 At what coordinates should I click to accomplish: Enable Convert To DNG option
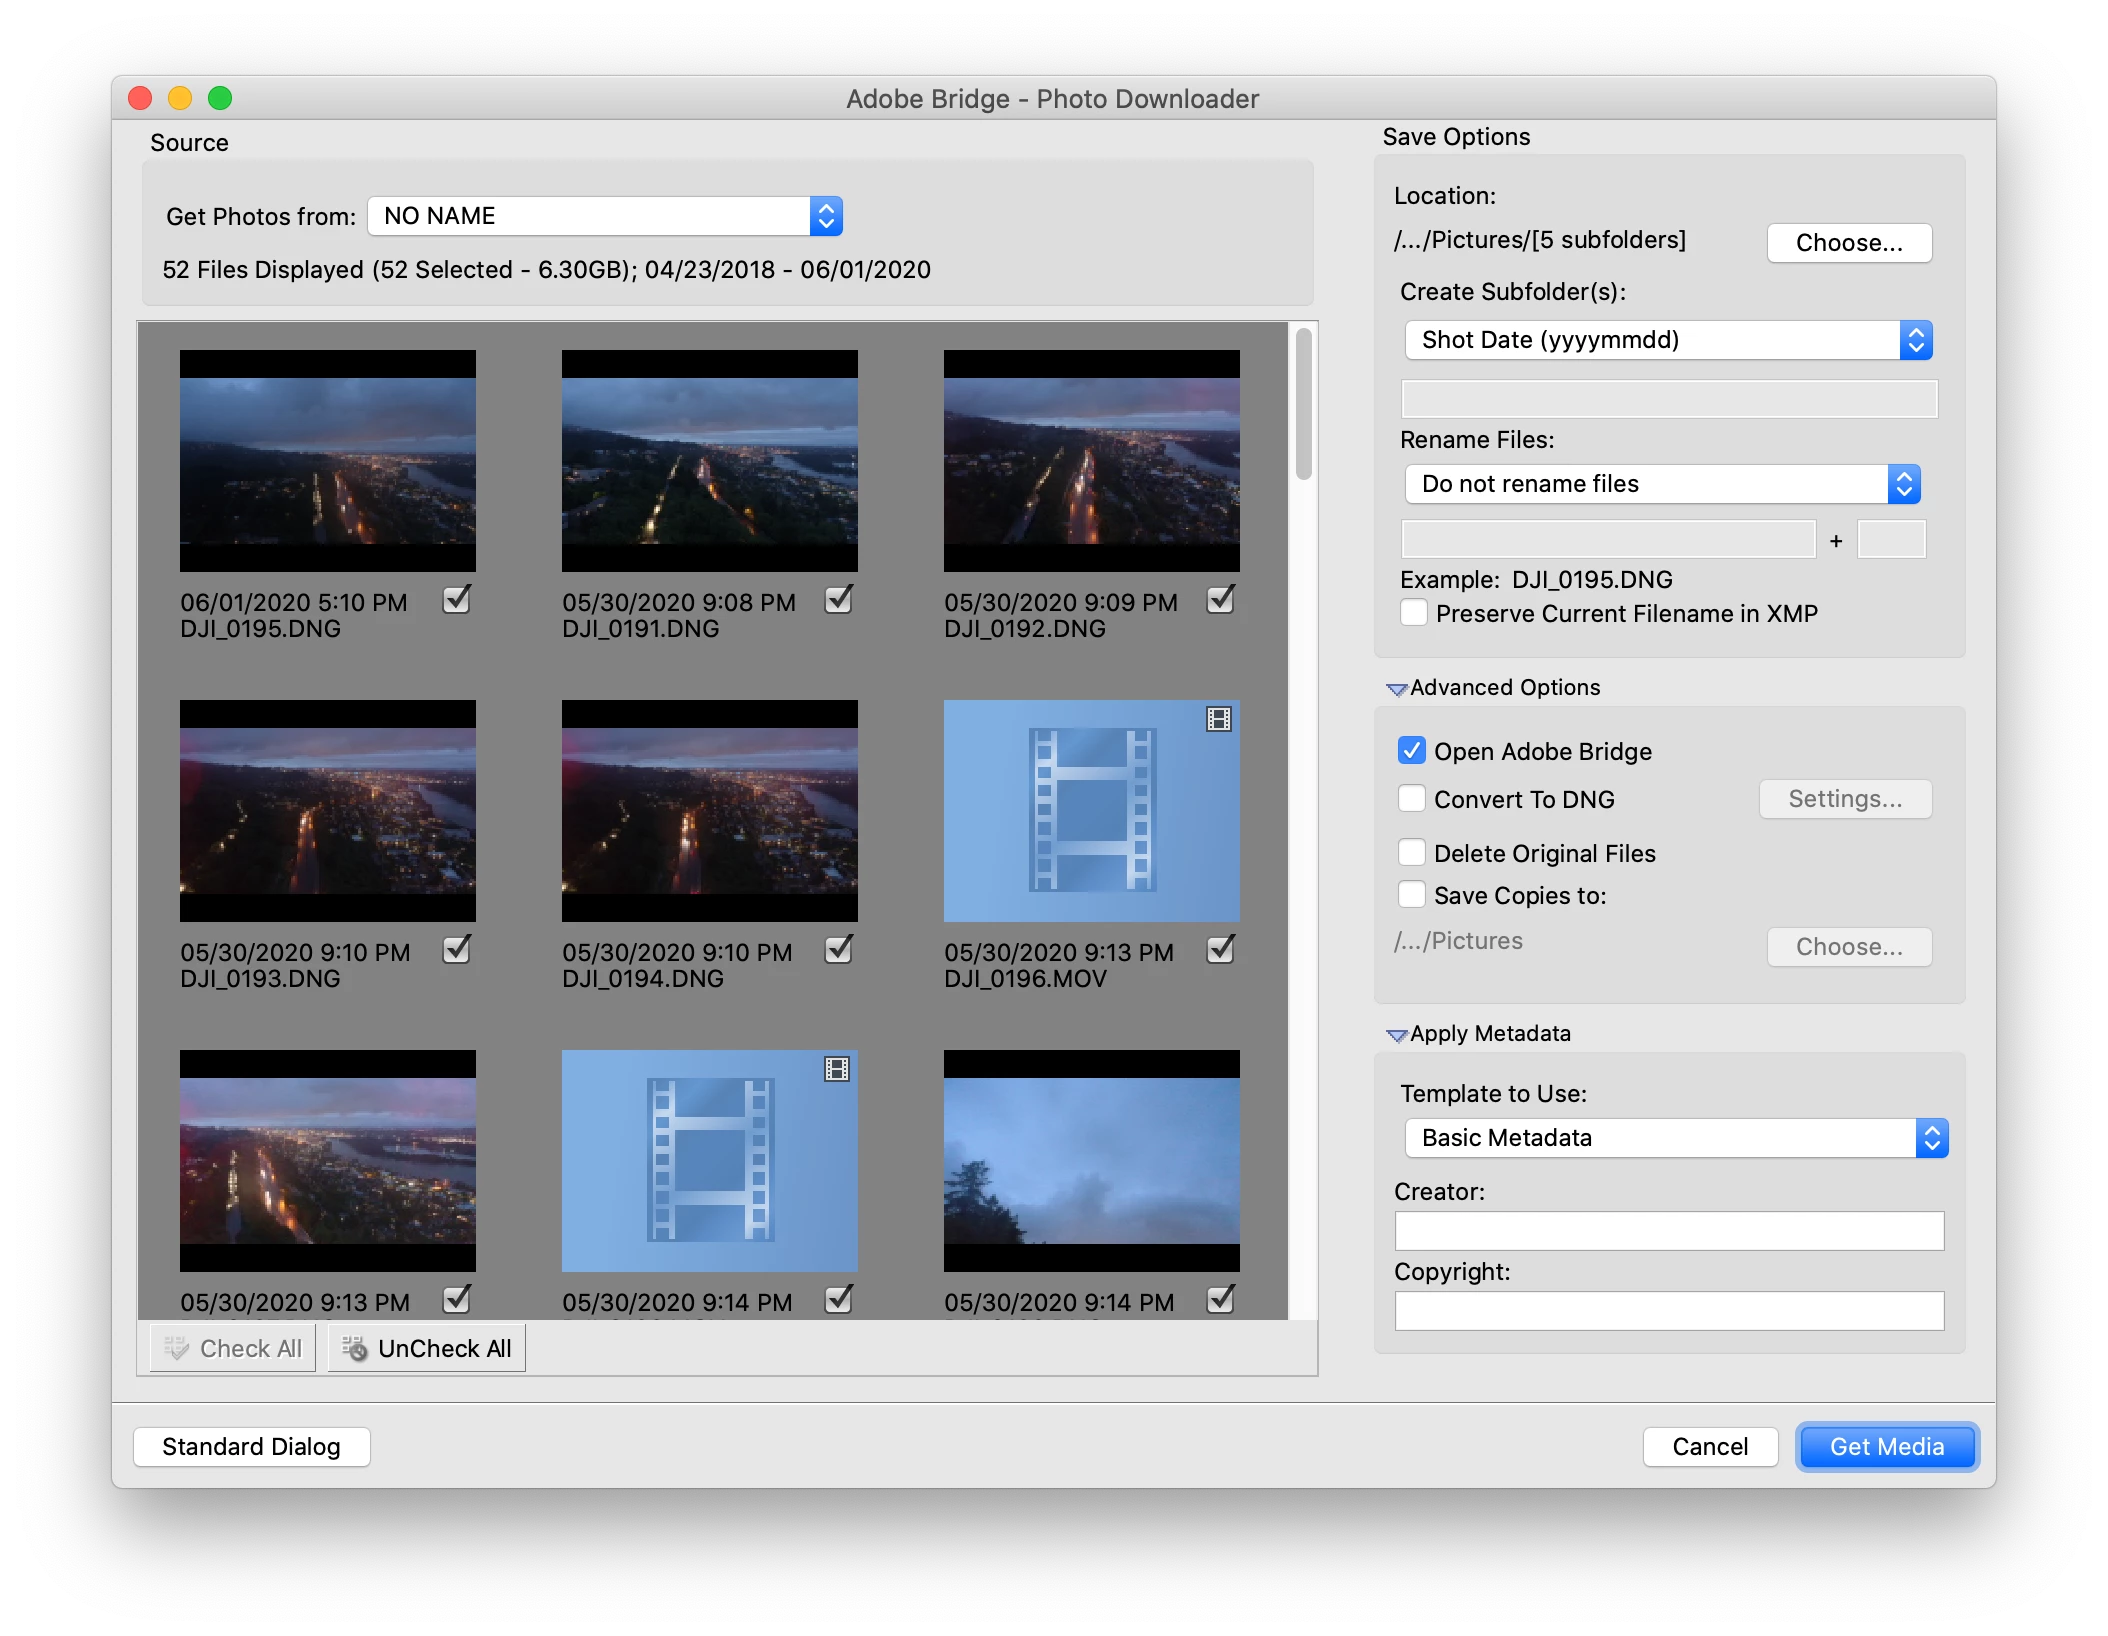1412,799
